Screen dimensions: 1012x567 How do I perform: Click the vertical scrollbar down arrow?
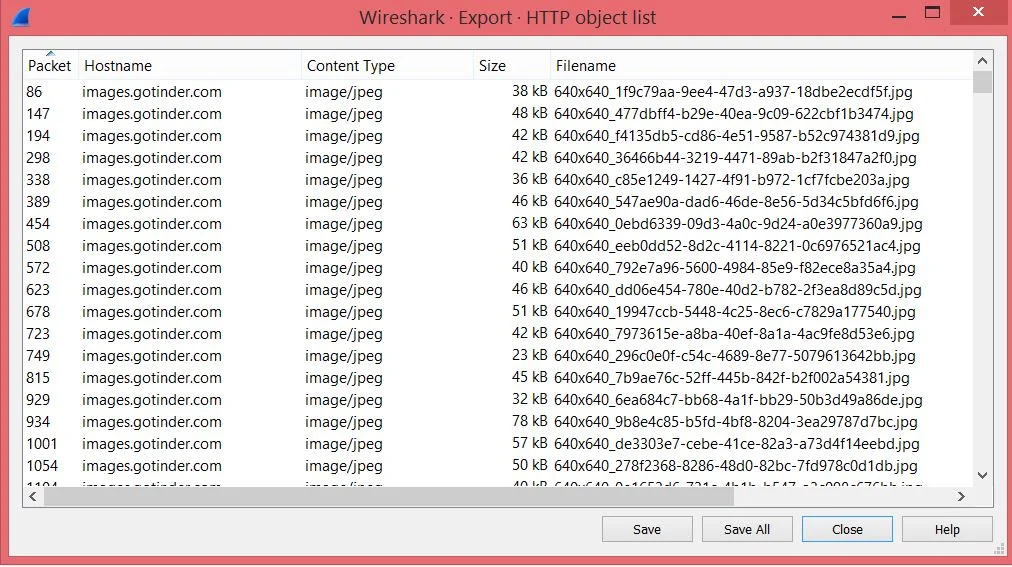[x=982, y=475]
